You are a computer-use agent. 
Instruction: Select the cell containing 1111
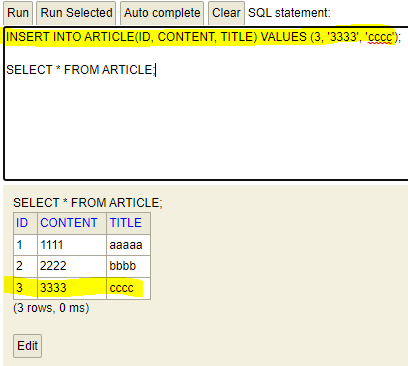72,245
